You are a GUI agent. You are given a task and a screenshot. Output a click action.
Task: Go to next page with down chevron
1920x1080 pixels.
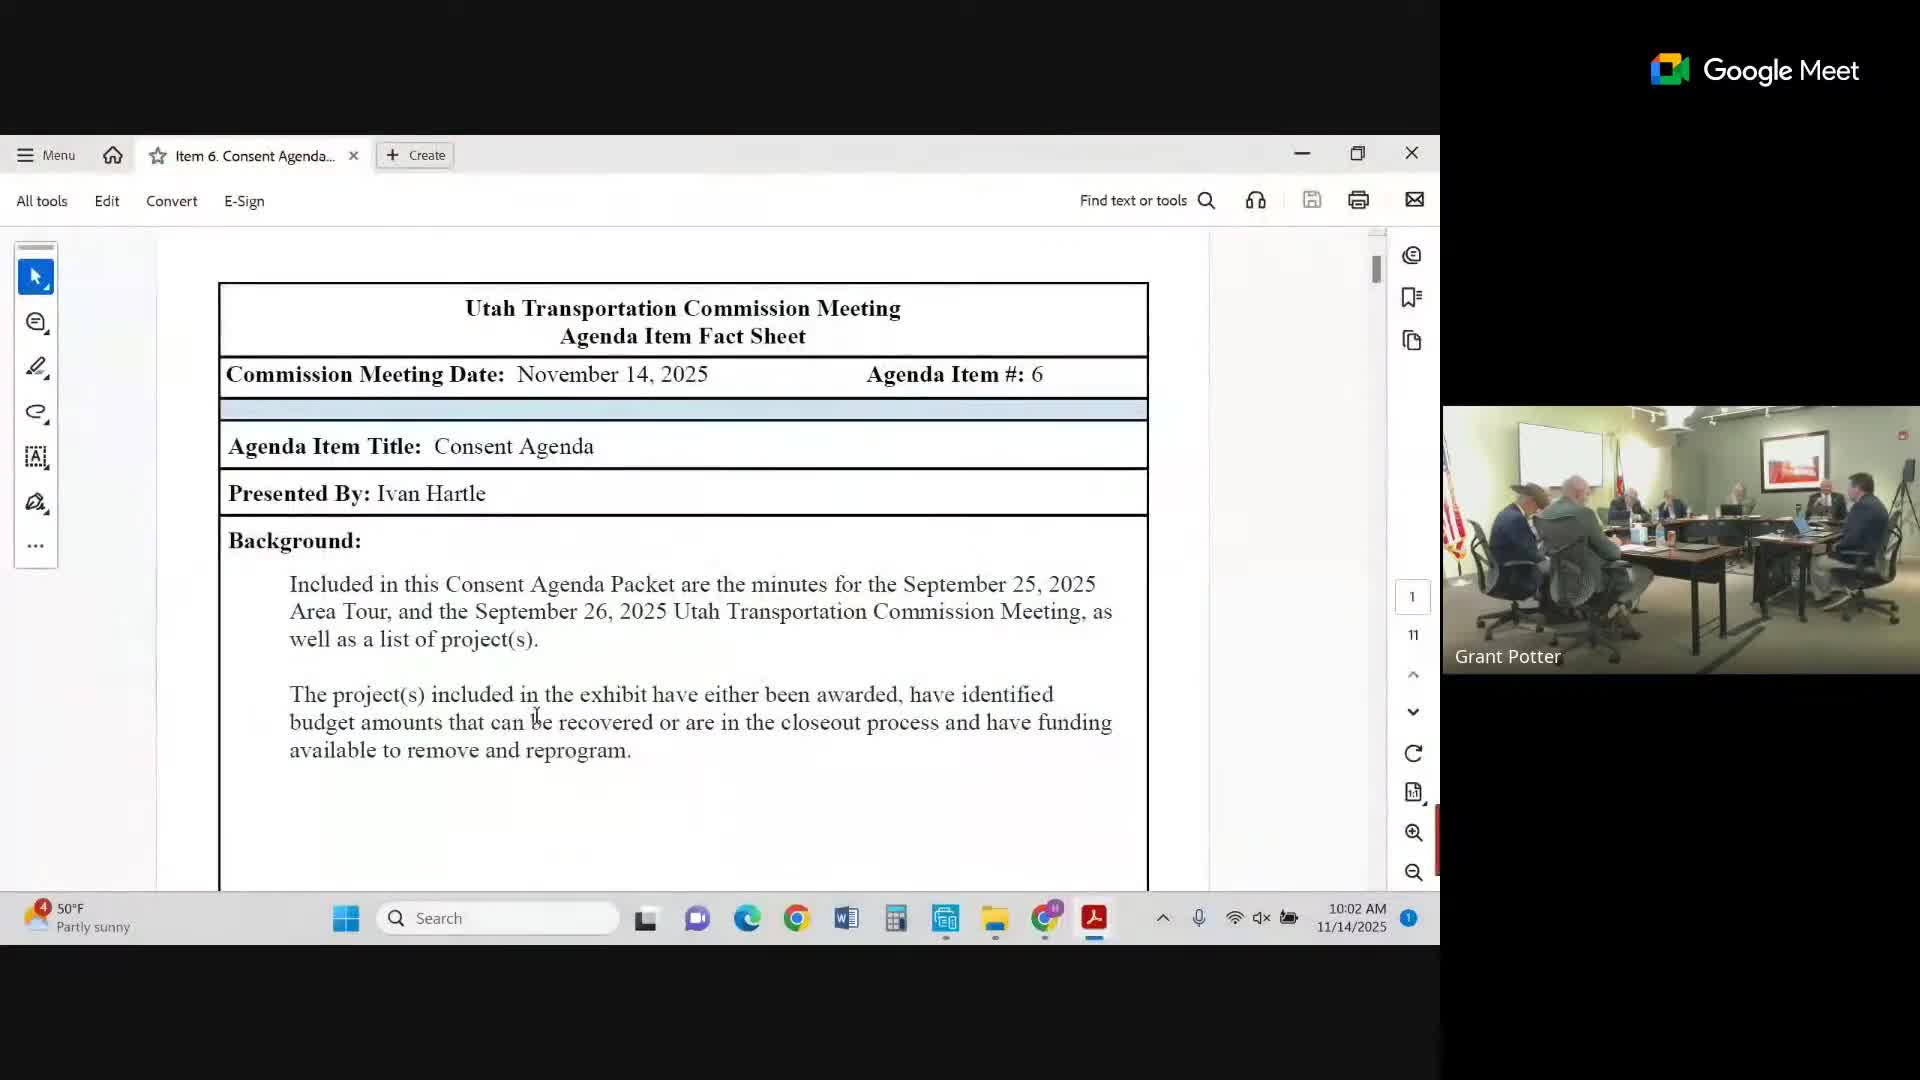pos(1413,712)
